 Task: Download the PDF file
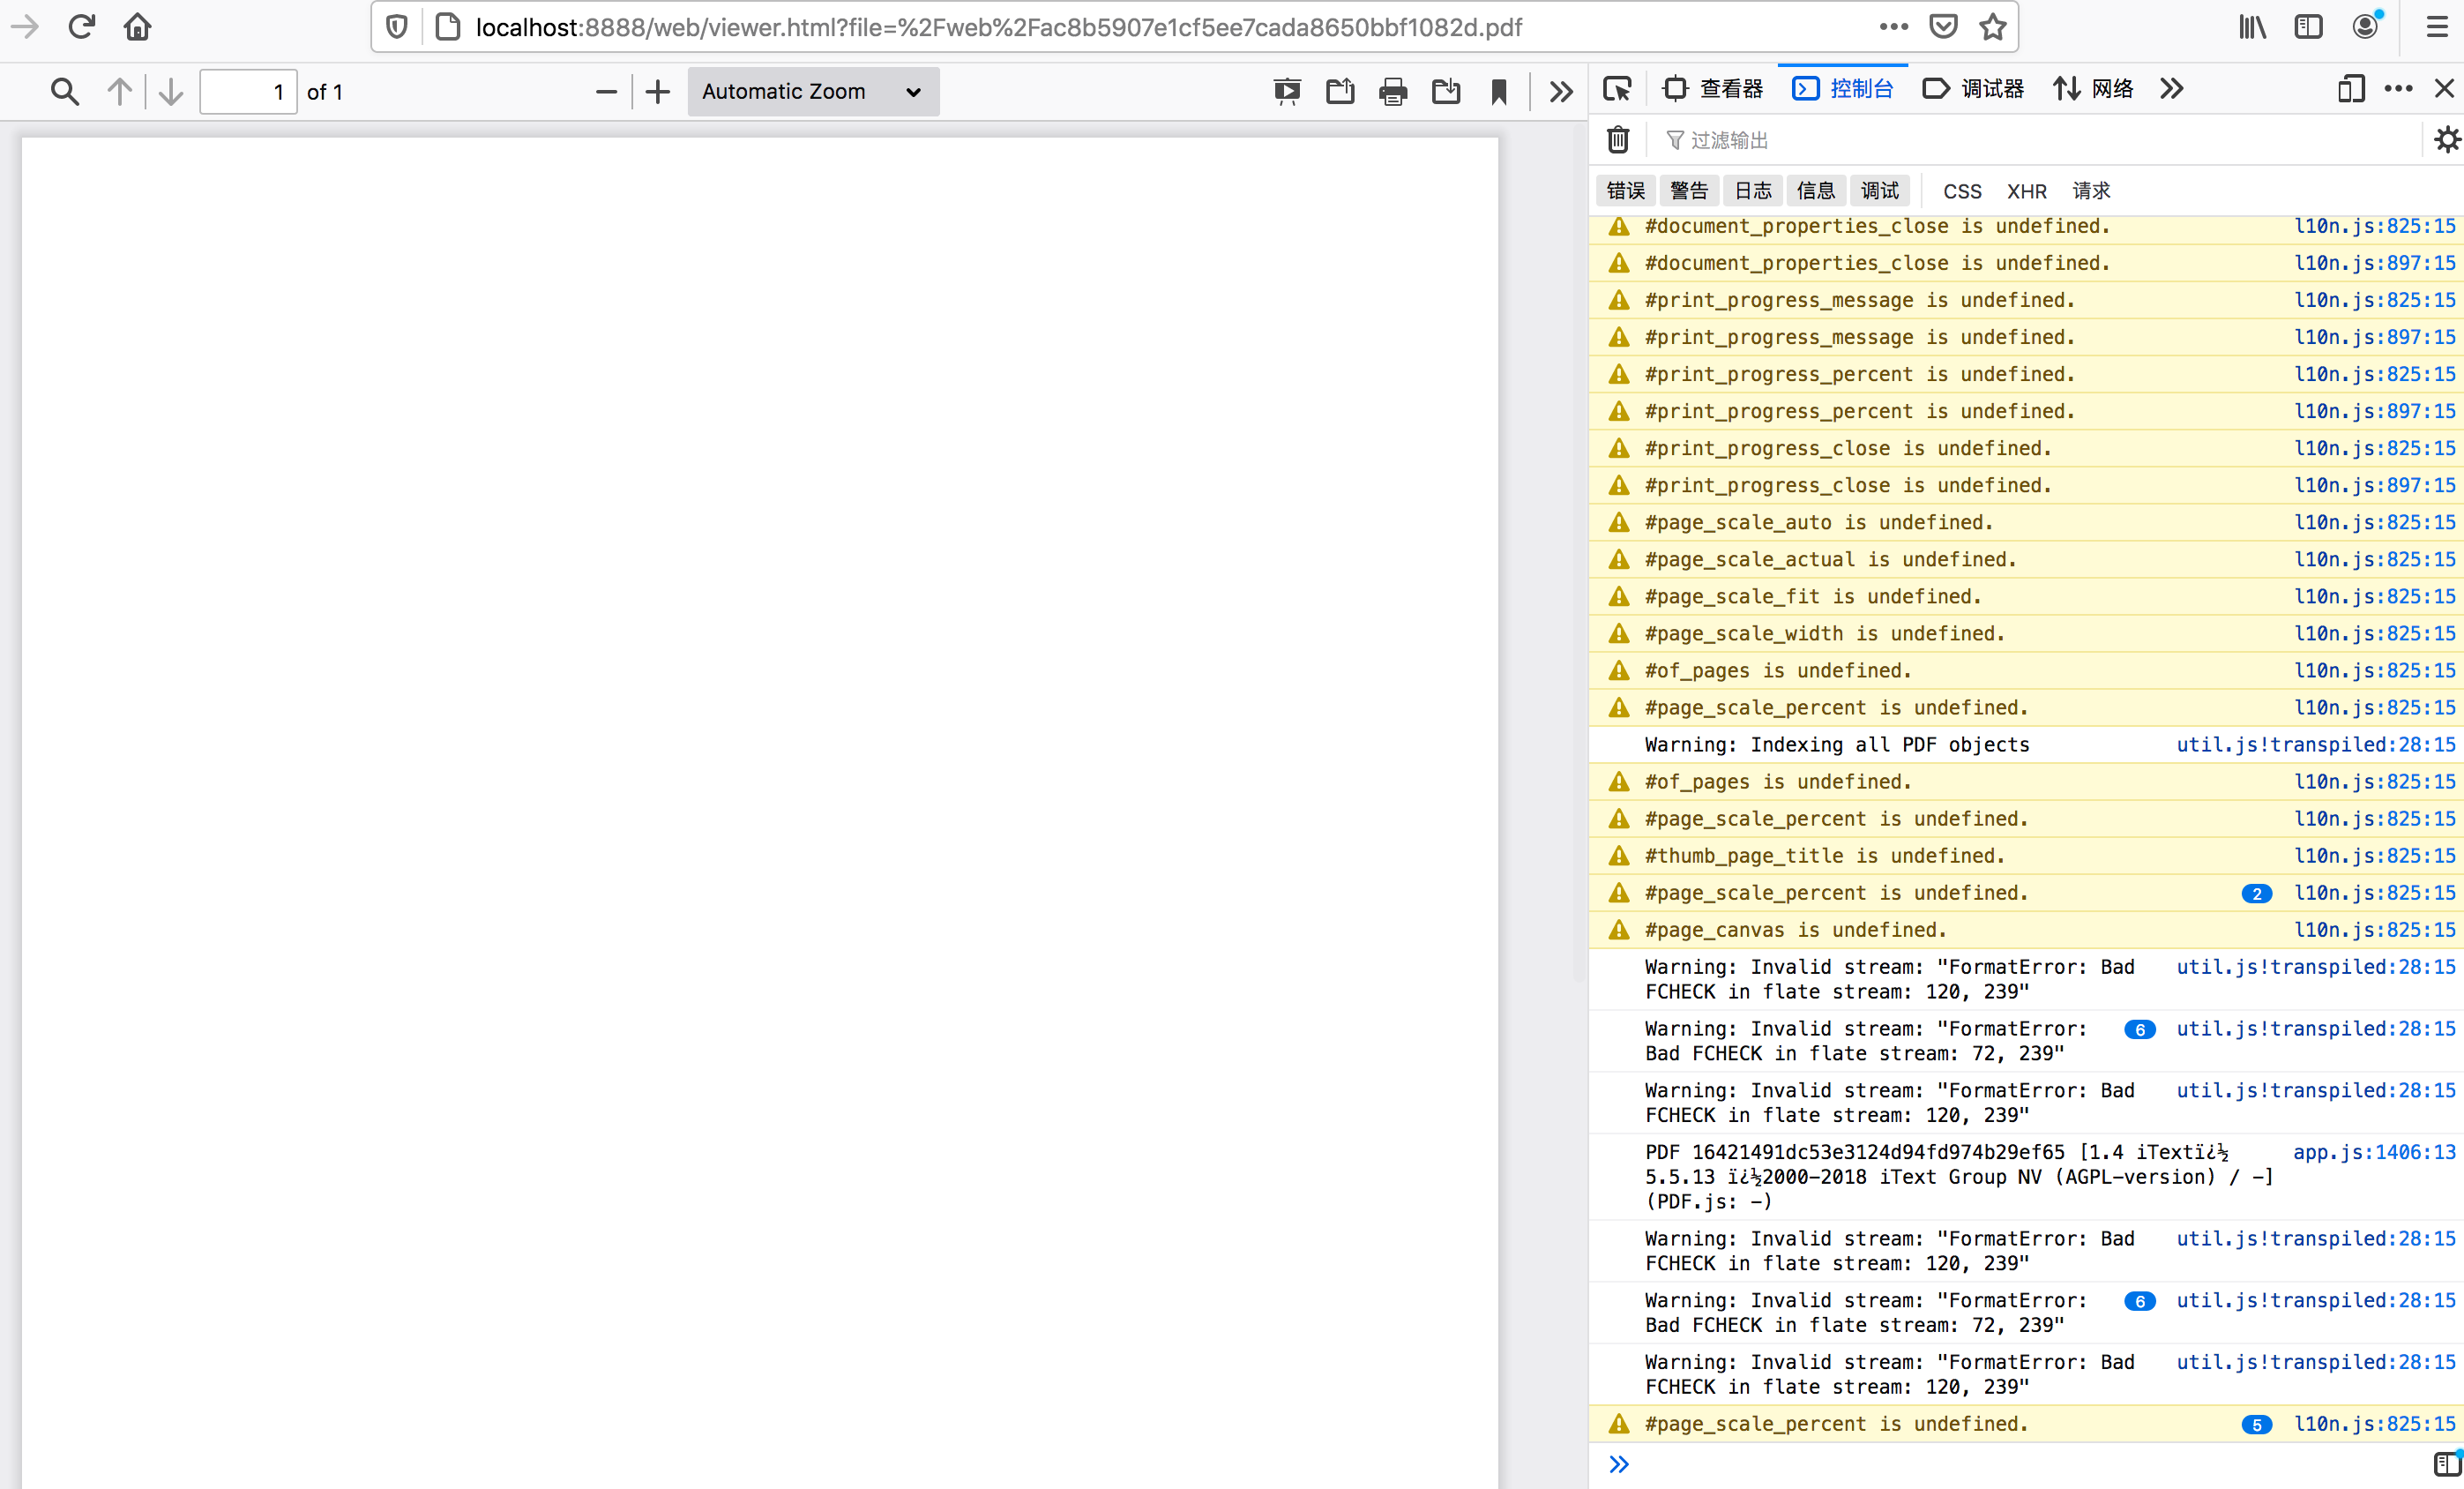[x=1446, y=91]
